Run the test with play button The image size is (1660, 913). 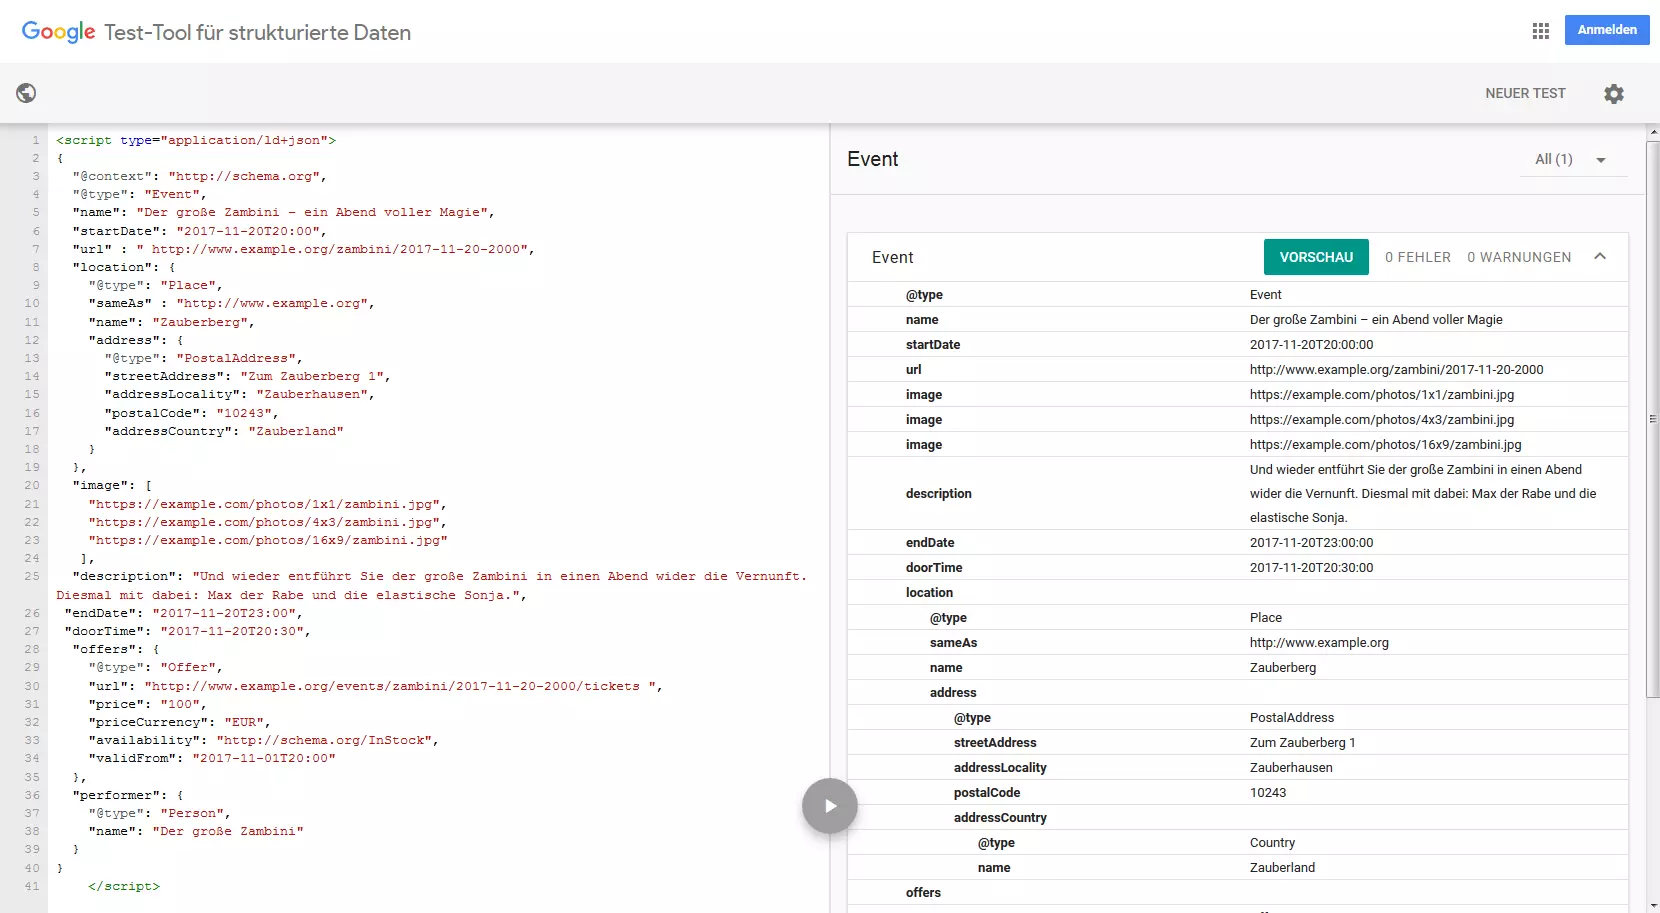tap(830, 806)
